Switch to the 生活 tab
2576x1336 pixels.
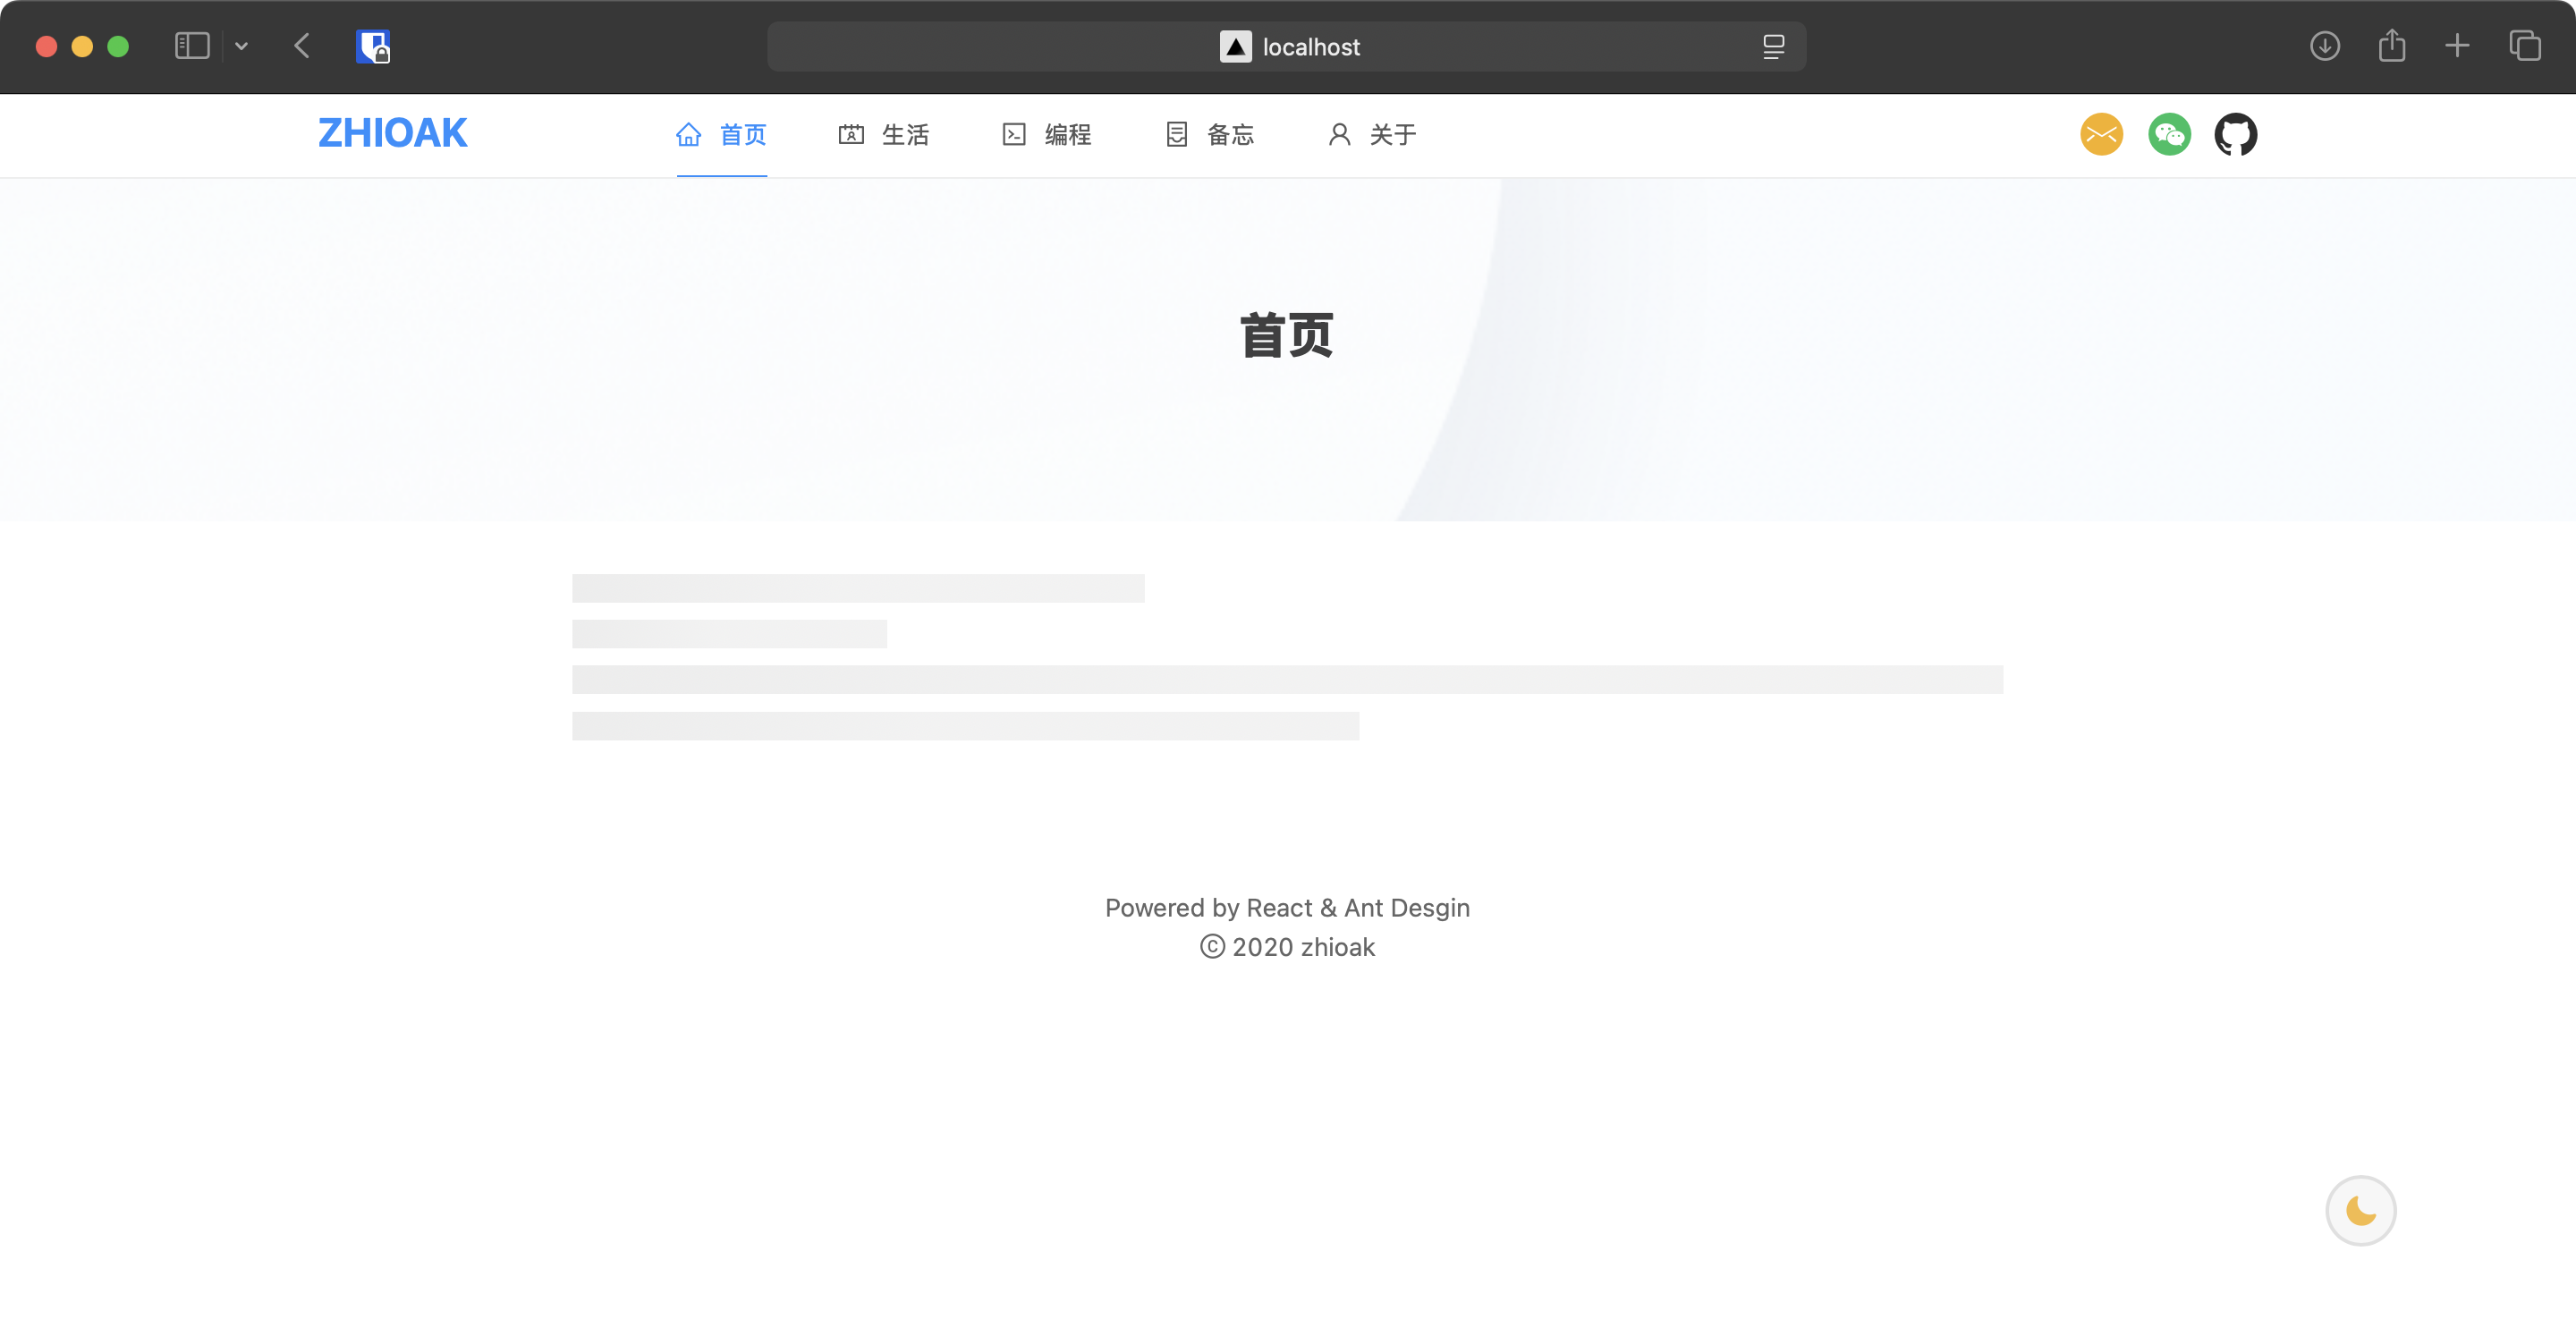[x=884, y=134]
